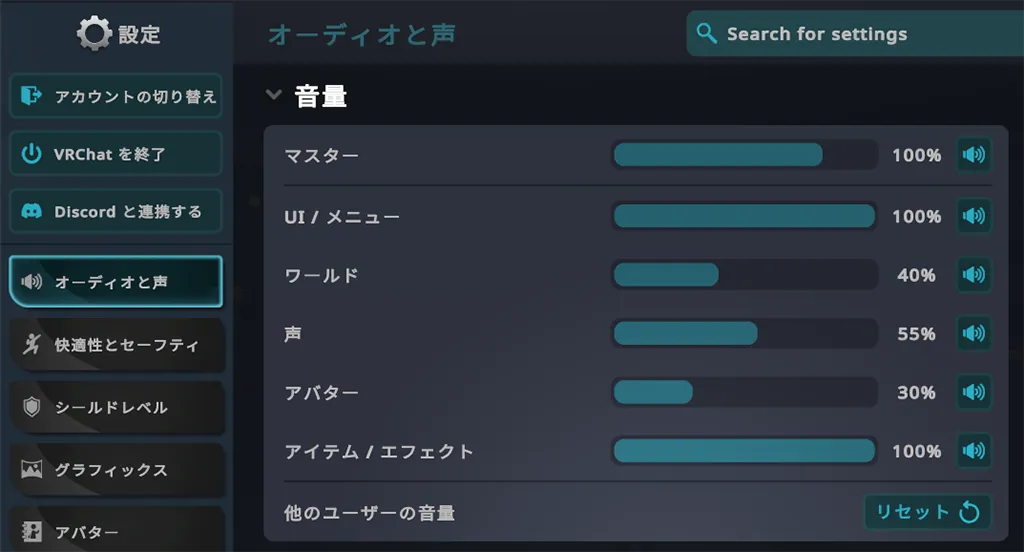Click the リセット button for other users' volume

click(x=928, y=511)
